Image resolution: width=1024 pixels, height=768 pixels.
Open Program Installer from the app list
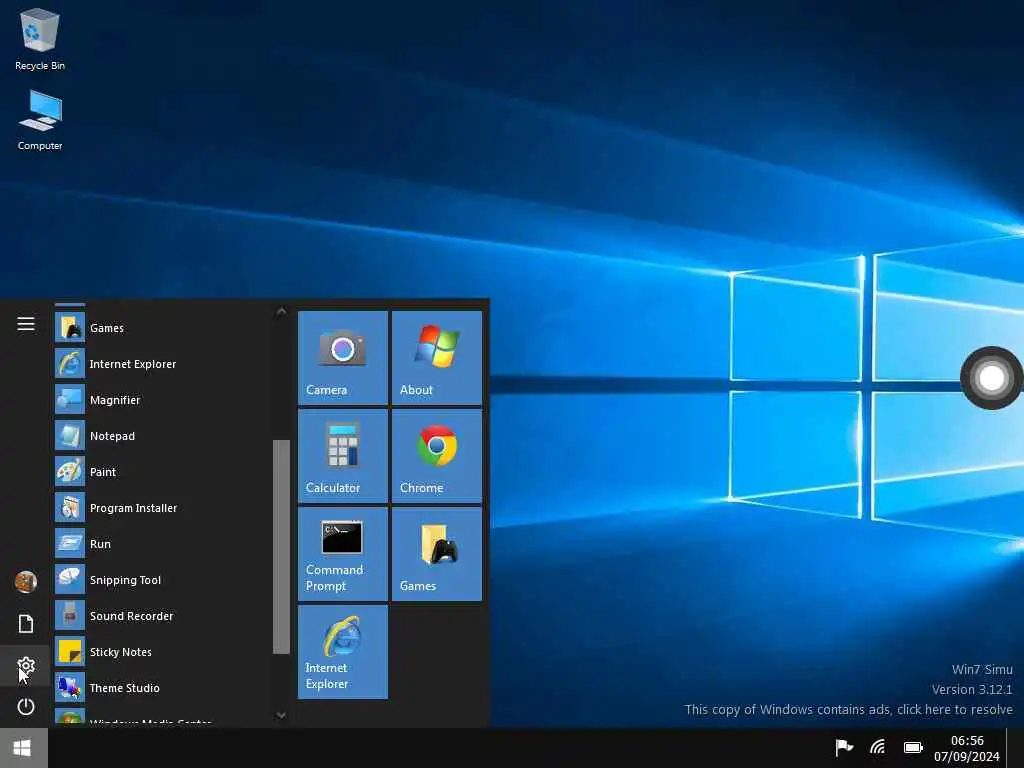[x=162, y=507]
